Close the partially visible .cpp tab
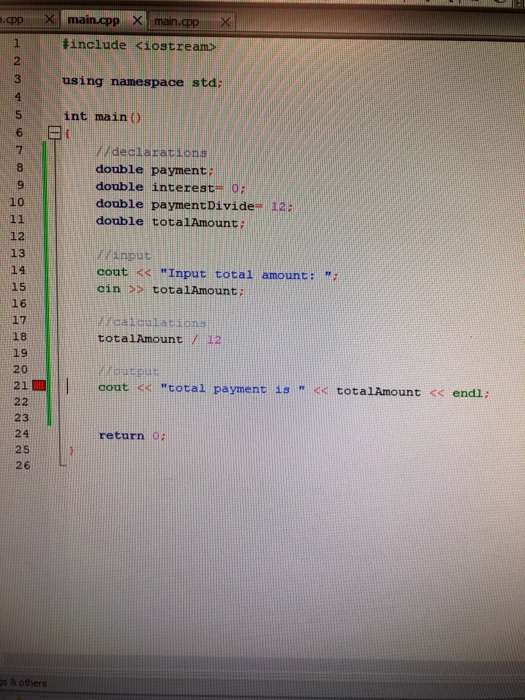Screen dimensions: 525x700 point(50,19)
